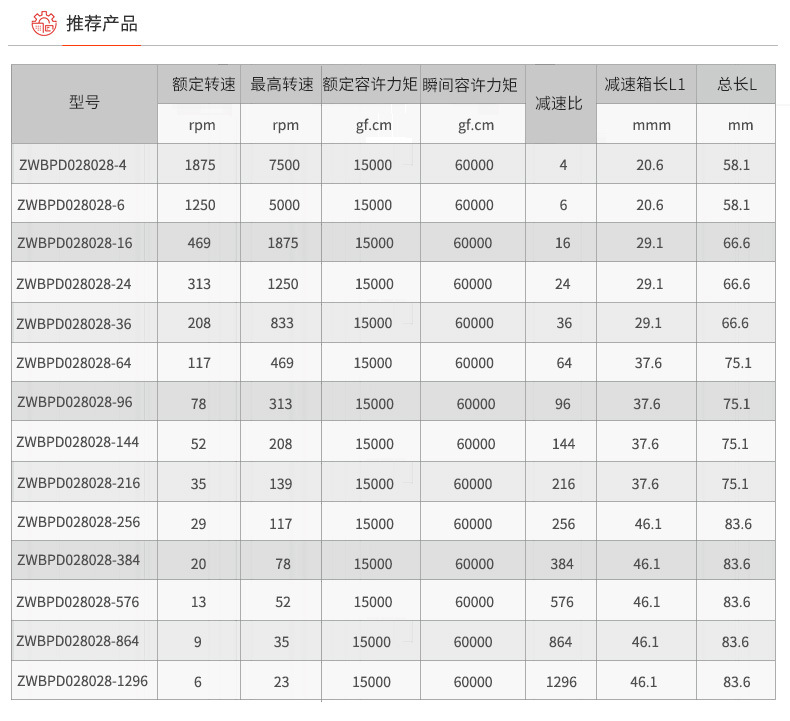The height and width of the screenshot is (721, 790).
Task: Click max speed 833 value
Action: (282, 323)
